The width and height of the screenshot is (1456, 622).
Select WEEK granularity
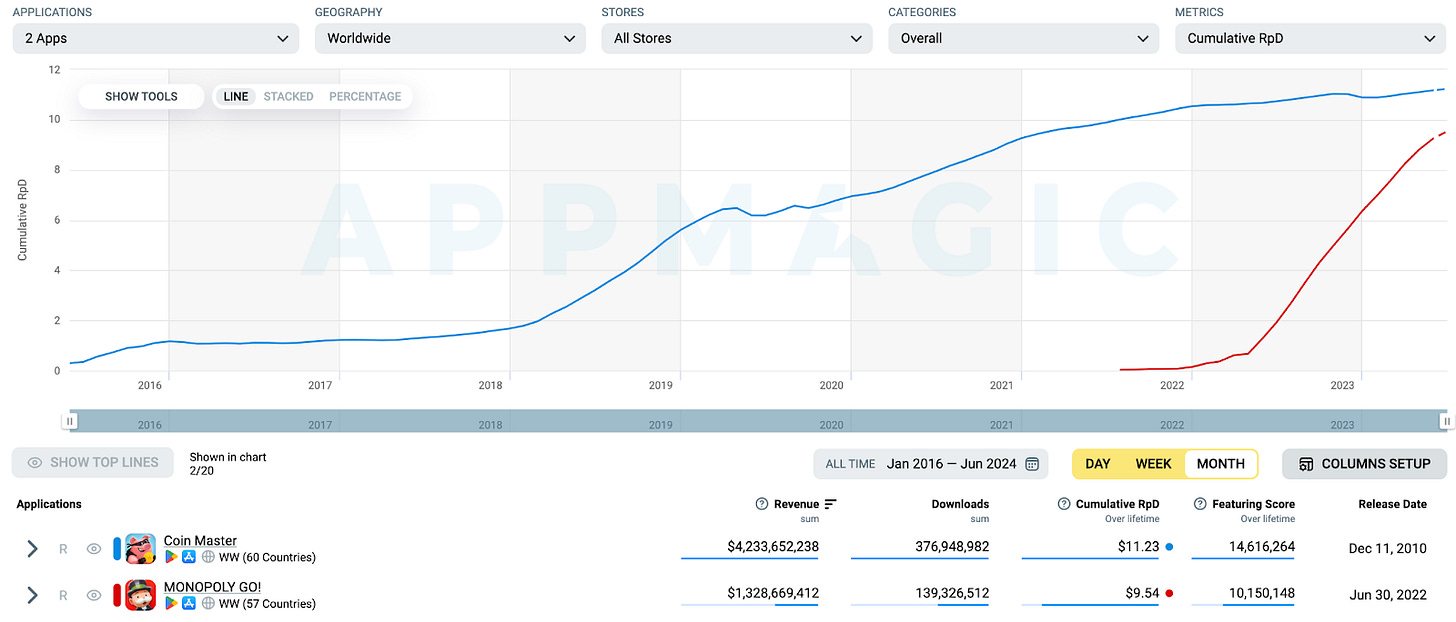(1153, 464)
